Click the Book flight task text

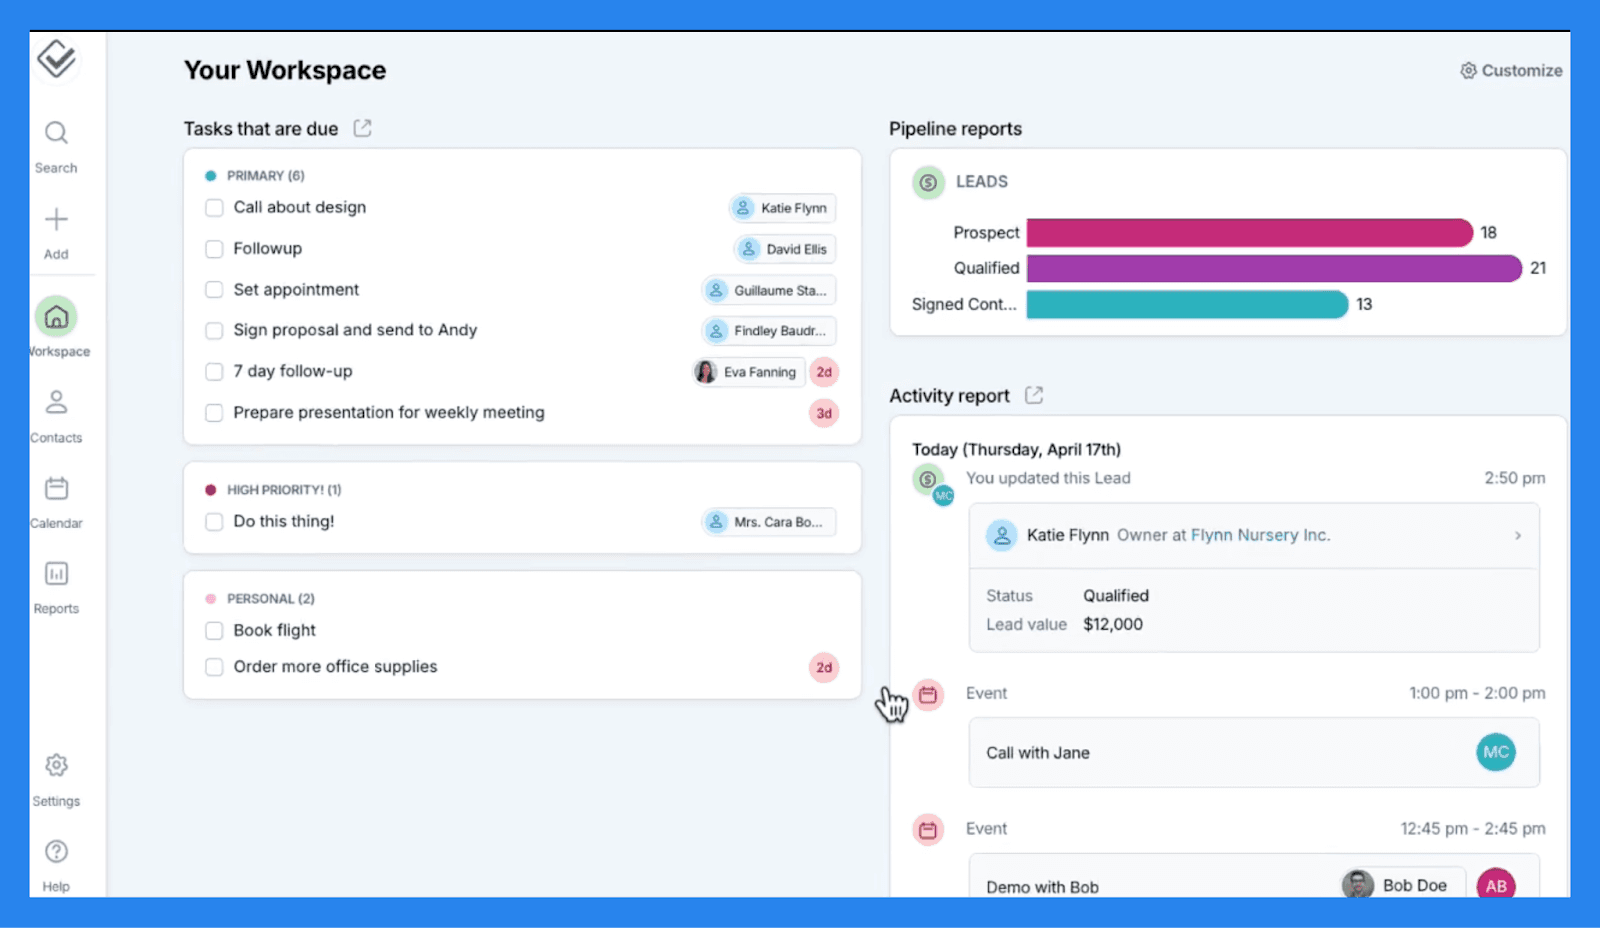(274, 630)
